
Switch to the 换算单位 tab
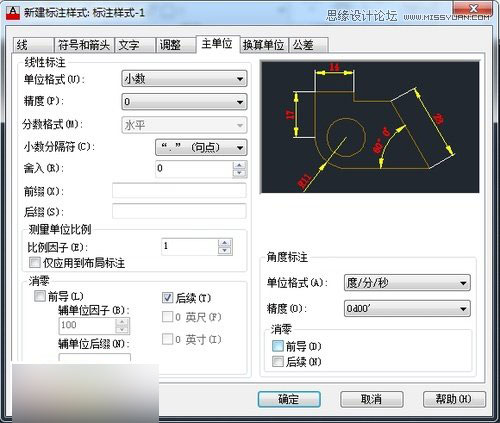tap(264, 45)
